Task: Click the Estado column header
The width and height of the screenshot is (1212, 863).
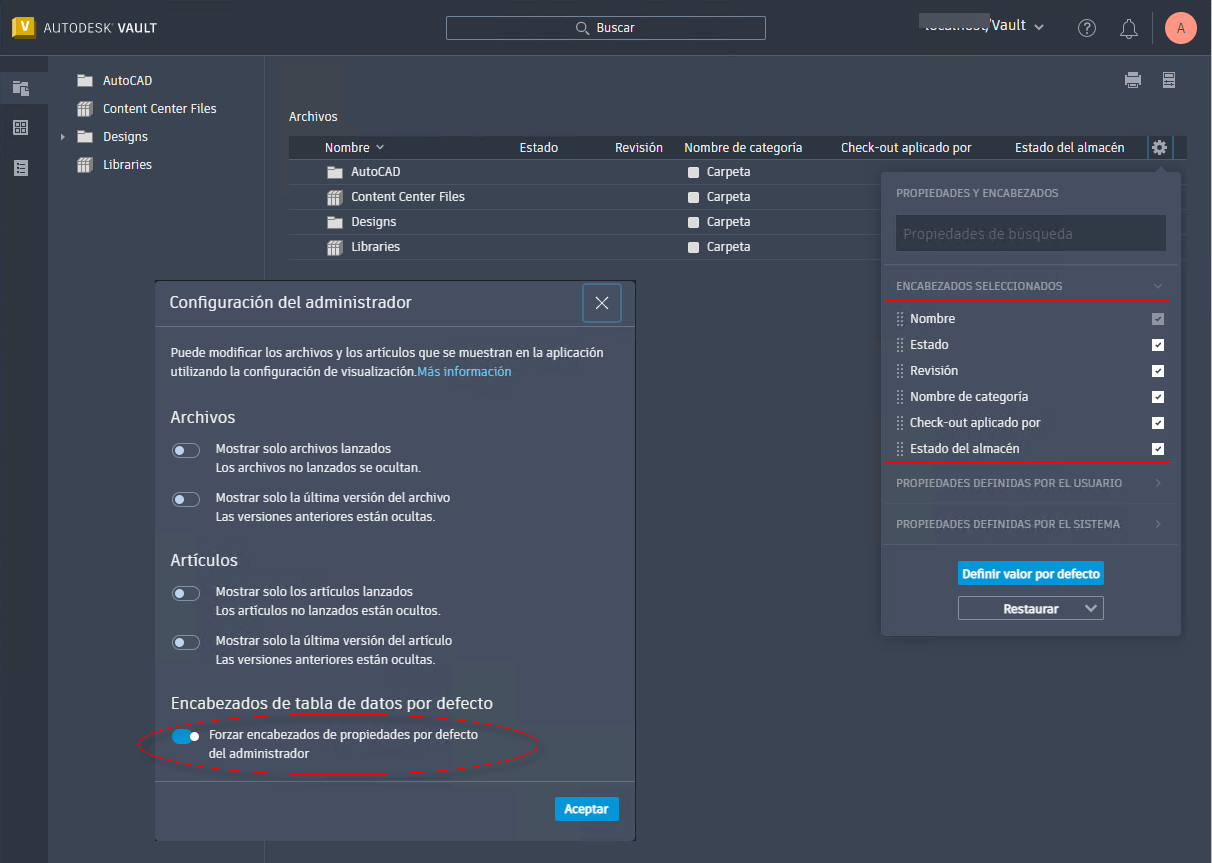Action: pyautogui.click(x=539, y=147)
